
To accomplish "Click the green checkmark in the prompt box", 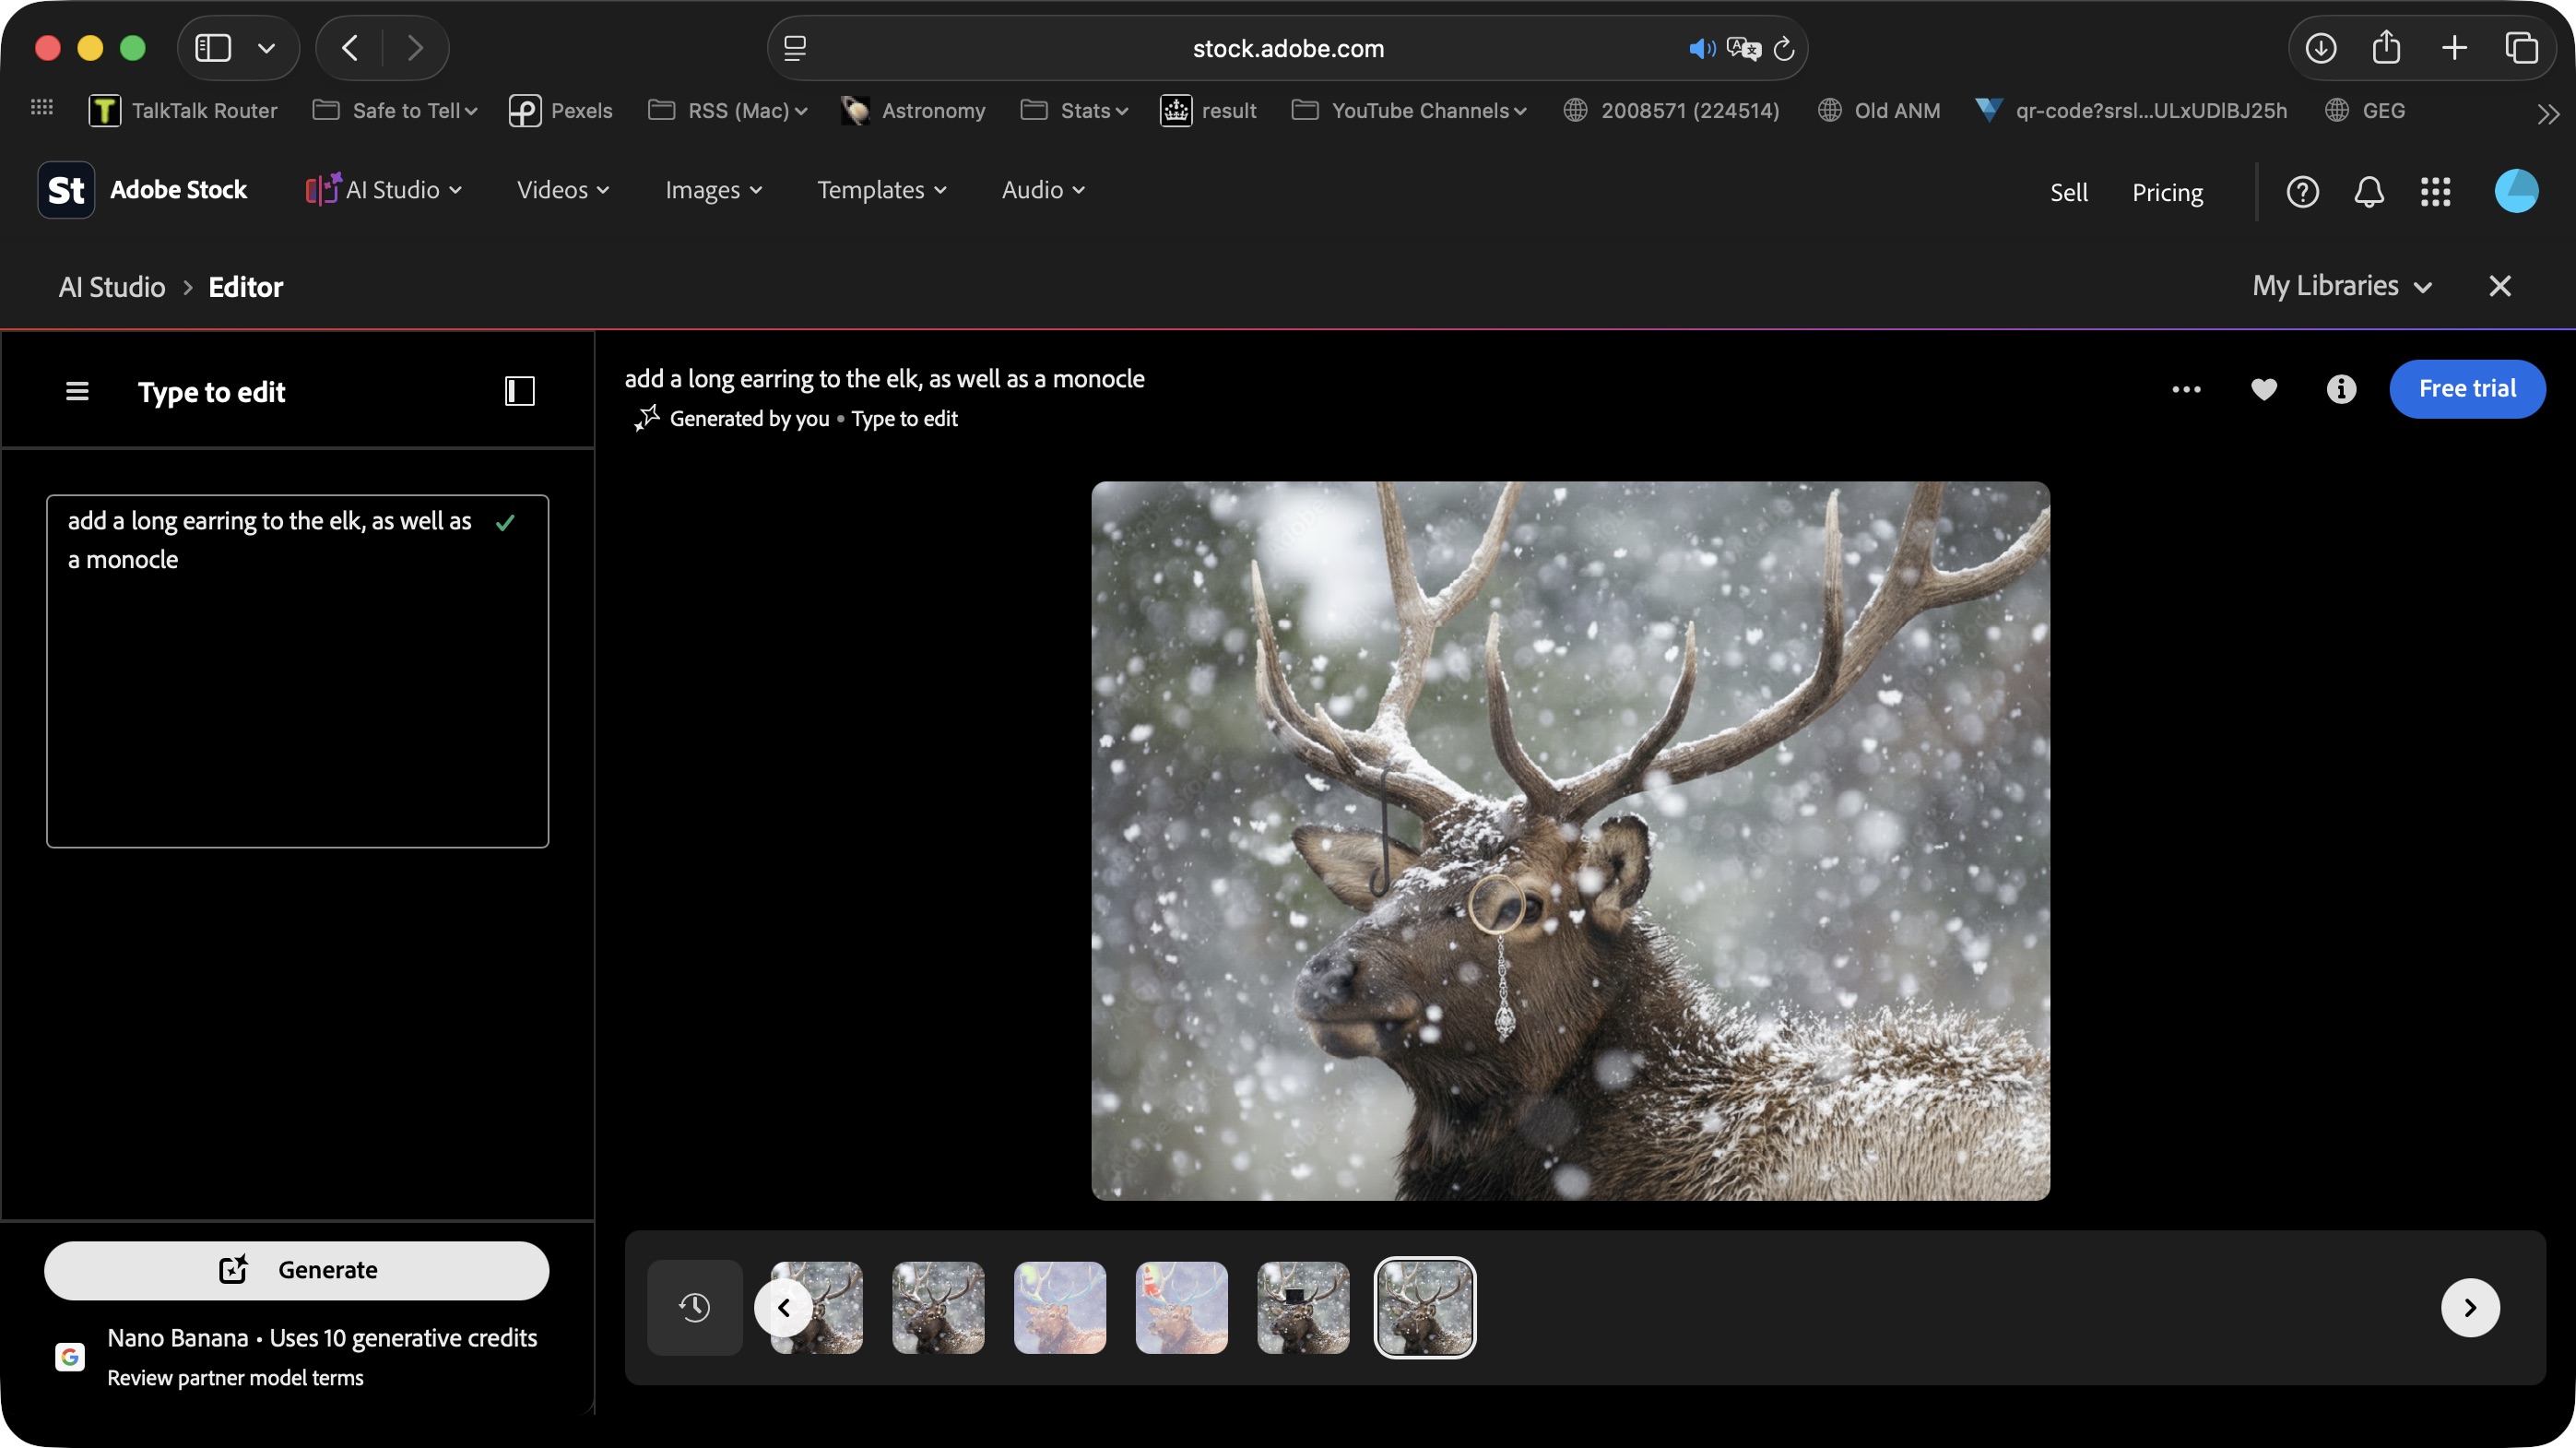I will point(505,523).
